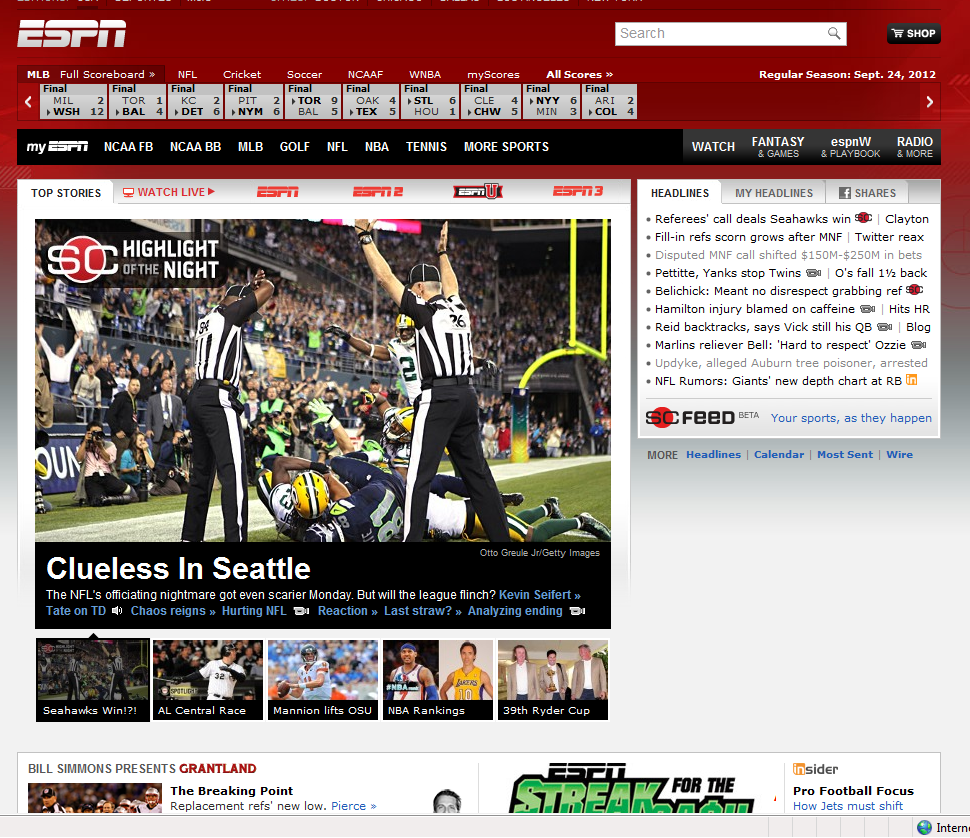Screen dimensions: 970x838
Task: Open NBA in the main navigation
Action: pyautogui.click(x=377, y=147)
